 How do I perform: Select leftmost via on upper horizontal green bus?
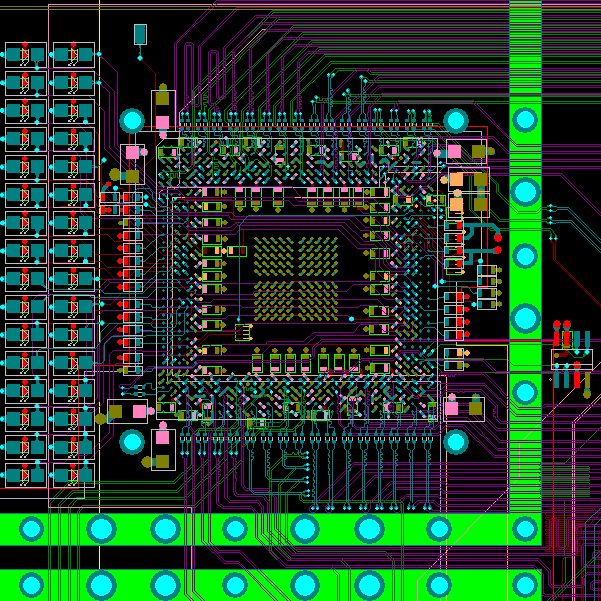click(x=32, y=528)
